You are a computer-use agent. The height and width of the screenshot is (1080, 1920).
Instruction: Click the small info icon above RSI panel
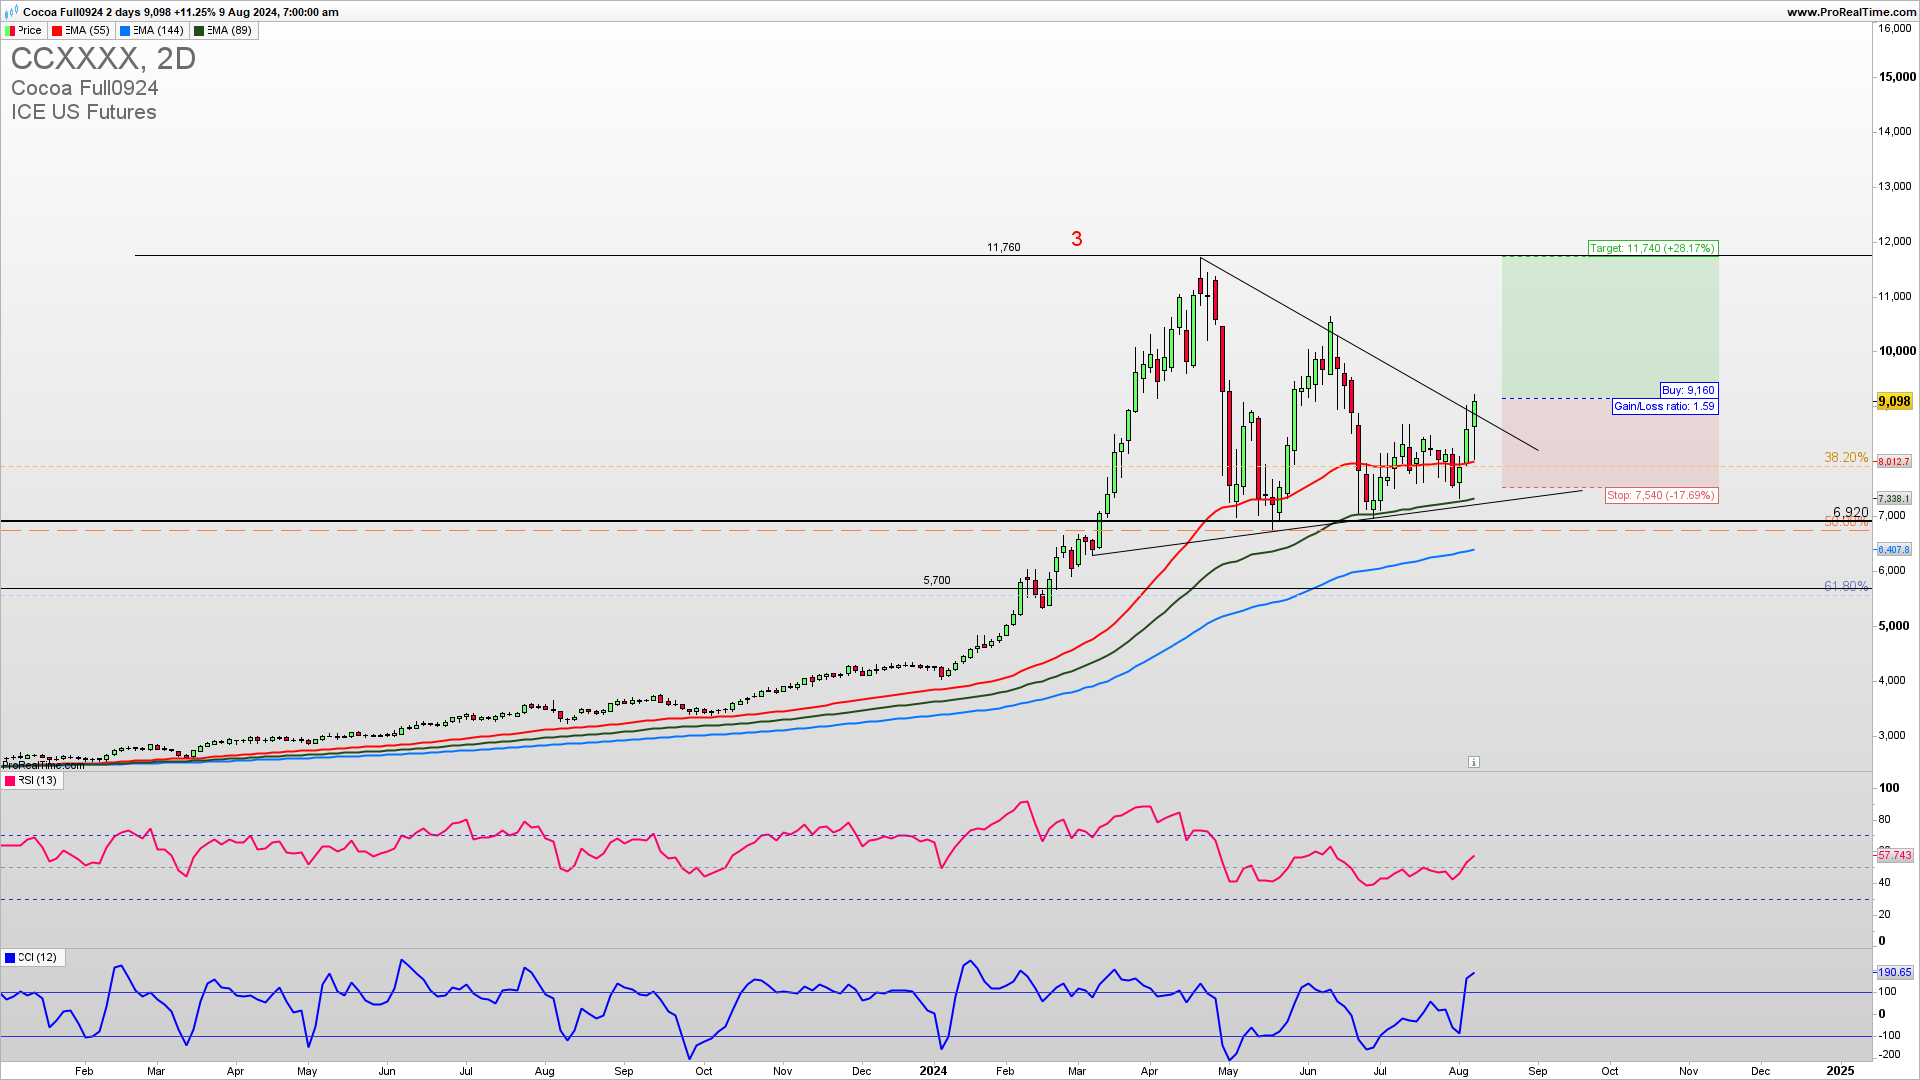click(1474, 762)
